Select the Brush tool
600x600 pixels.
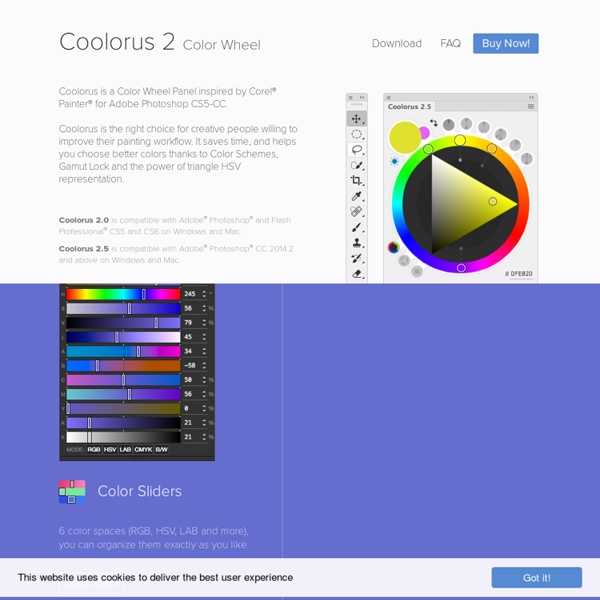(x=357, y=227)
